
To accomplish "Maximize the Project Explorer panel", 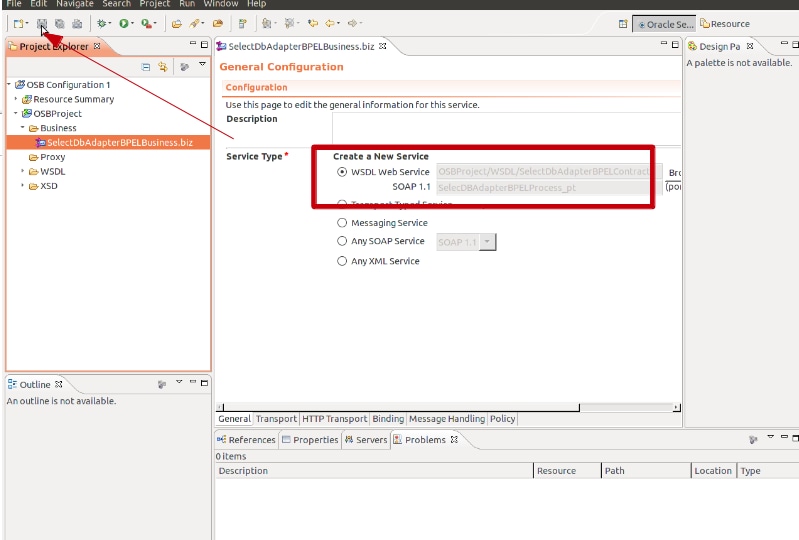I will 204,45.
